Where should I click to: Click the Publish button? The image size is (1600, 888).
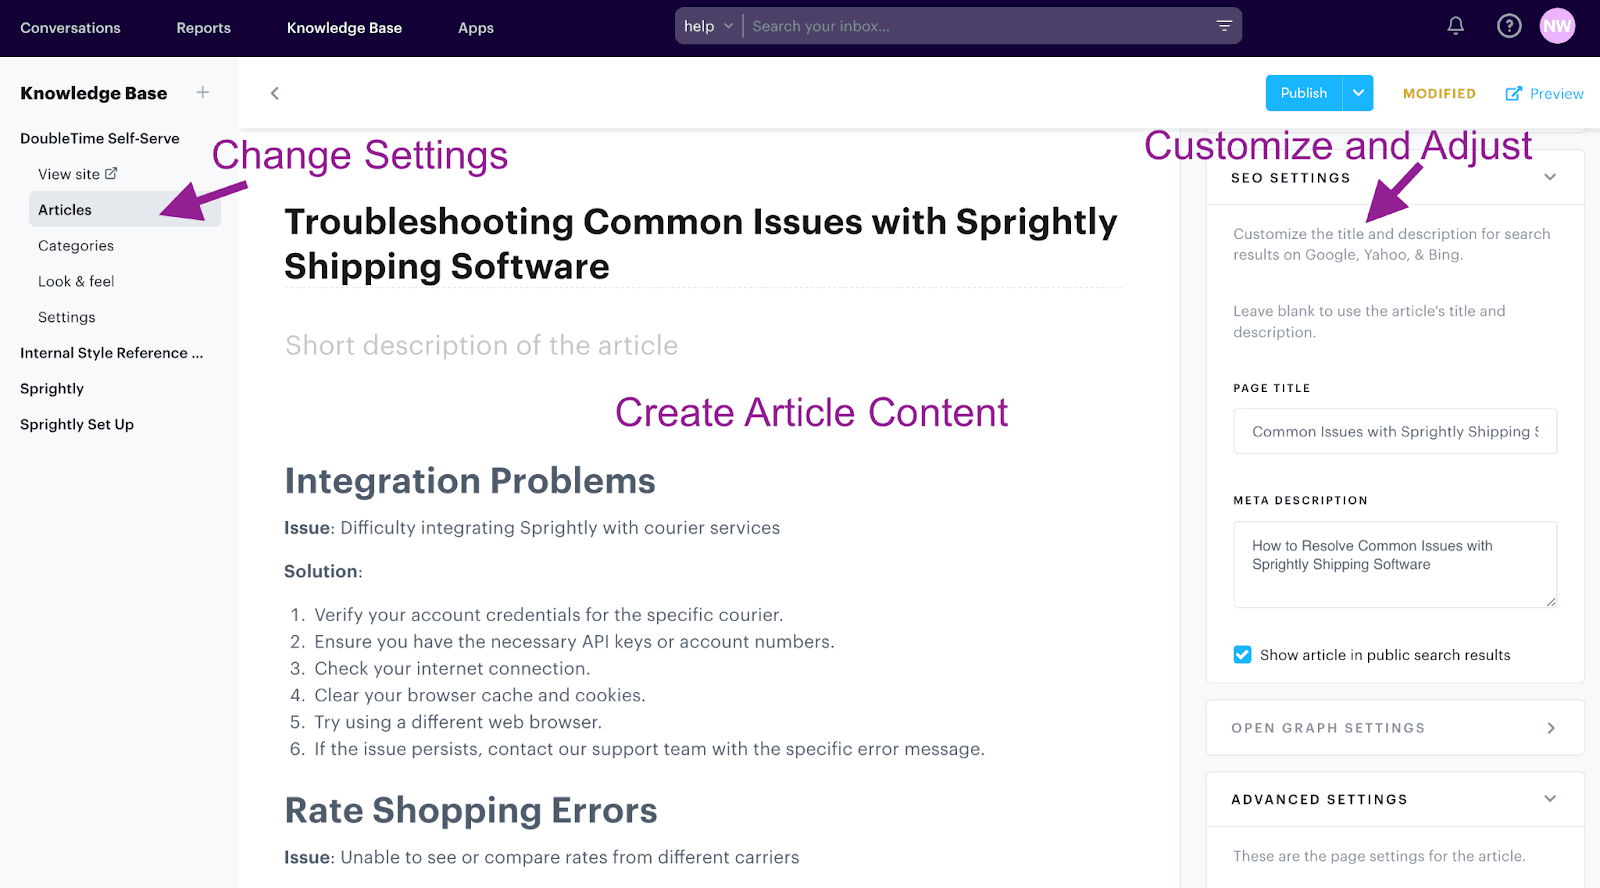click(x=1302, y=92)
